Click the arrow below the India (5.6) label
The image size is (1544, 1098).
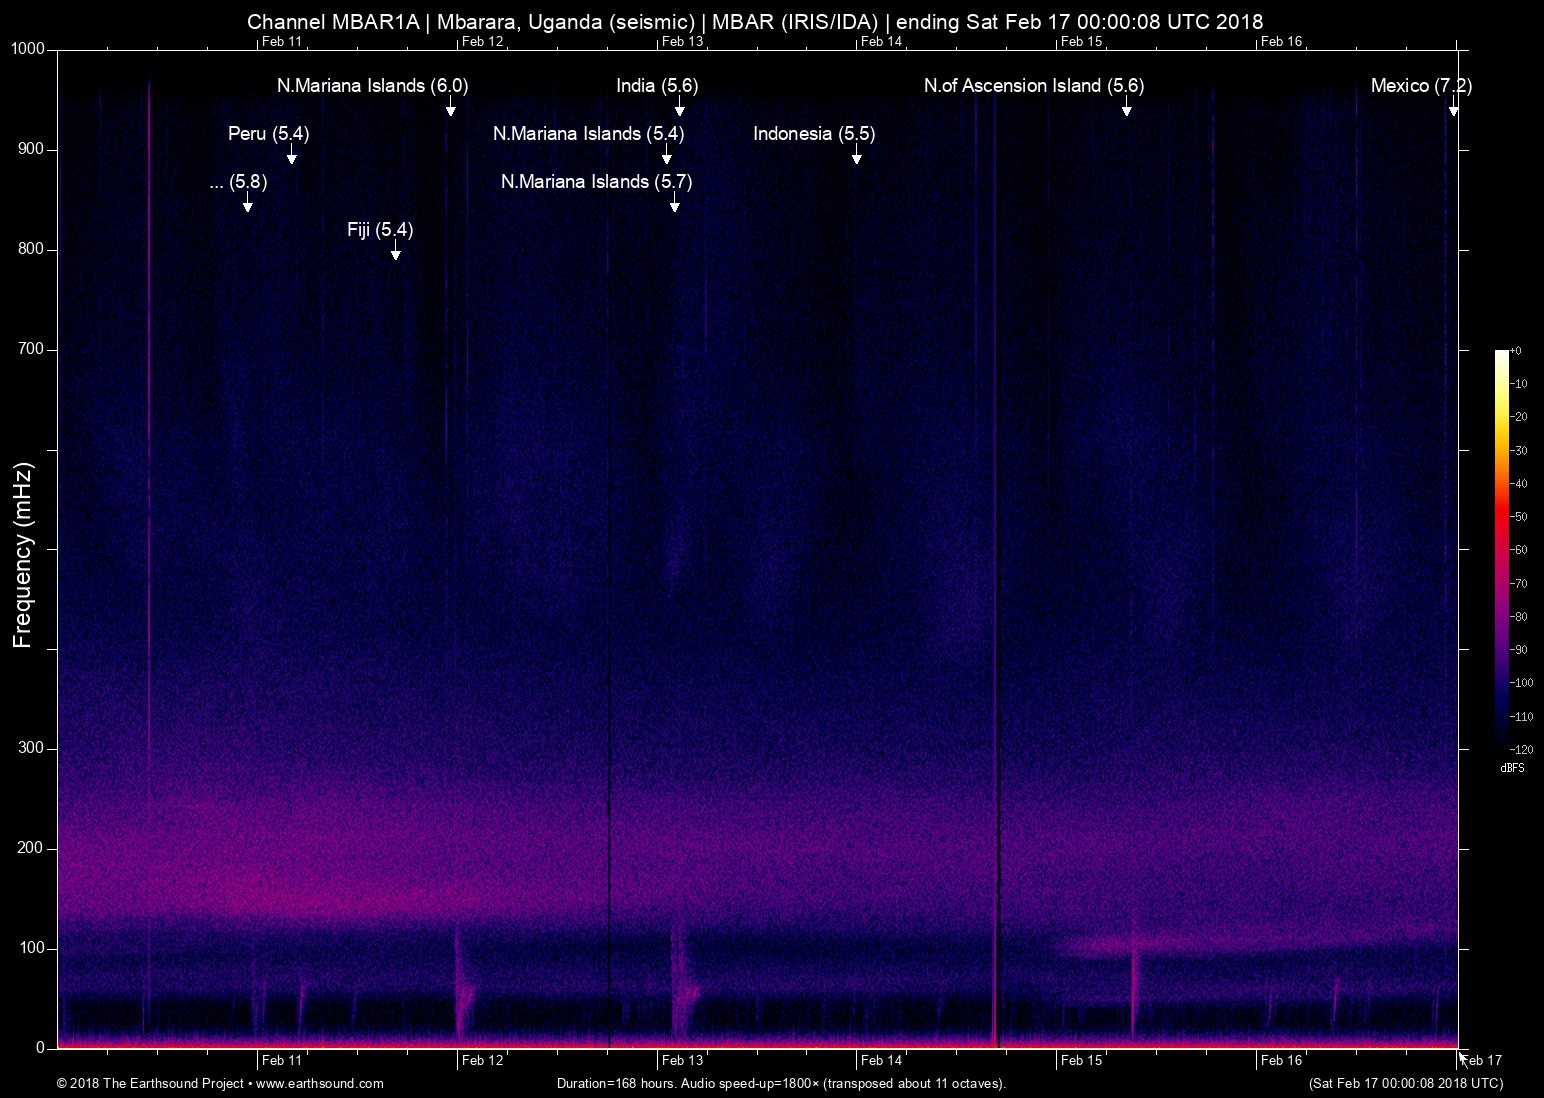click(x=679, y=108)
